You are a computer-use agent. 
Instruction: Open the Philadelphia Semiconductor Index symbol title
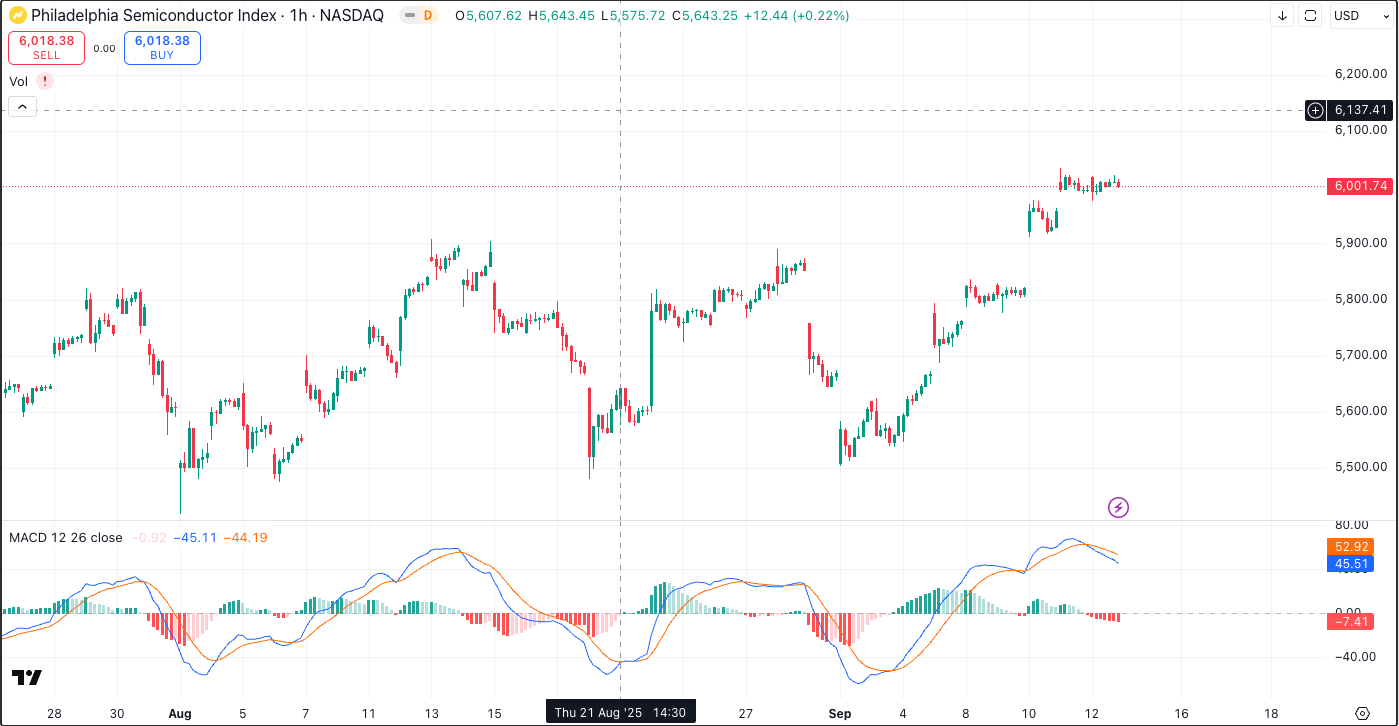[x=207, y=16]
